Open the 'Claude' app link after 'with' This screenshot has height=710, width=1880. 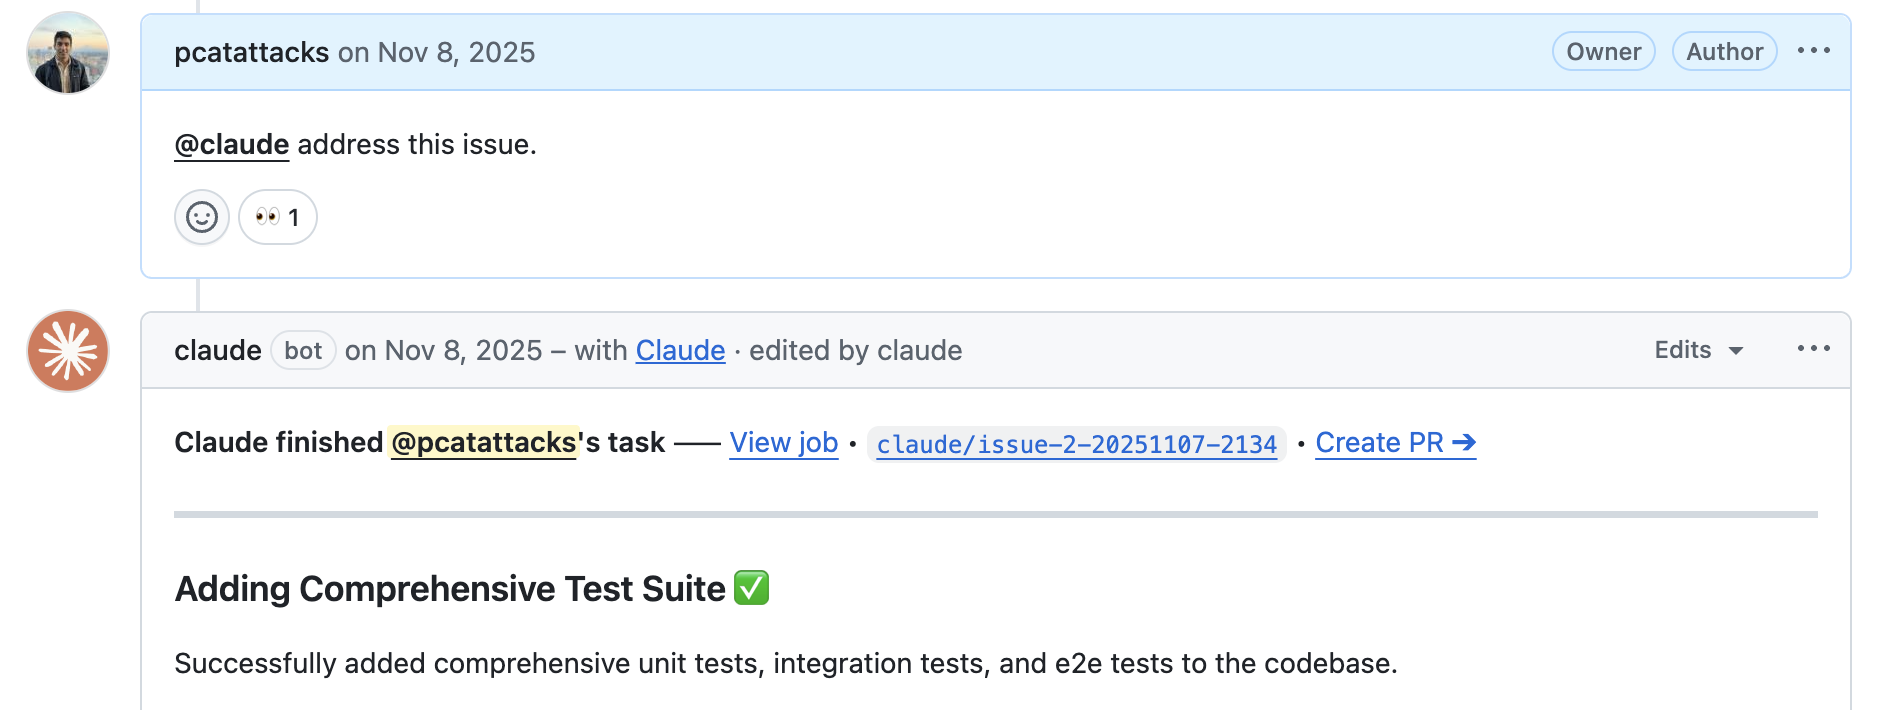[x=680, y=351]
